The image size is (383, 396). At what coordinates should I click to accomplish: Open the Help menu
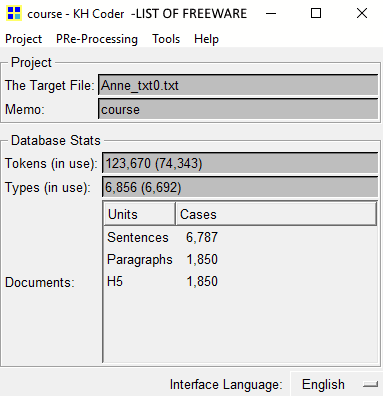coord(206,39)
